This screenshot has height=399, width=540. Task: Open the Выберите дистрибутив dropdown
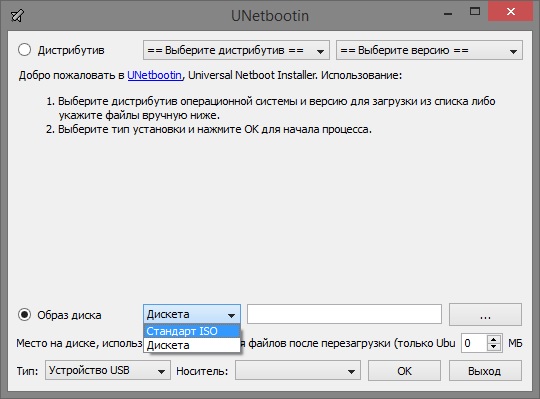pyautogui.click(x=236, y=50)
